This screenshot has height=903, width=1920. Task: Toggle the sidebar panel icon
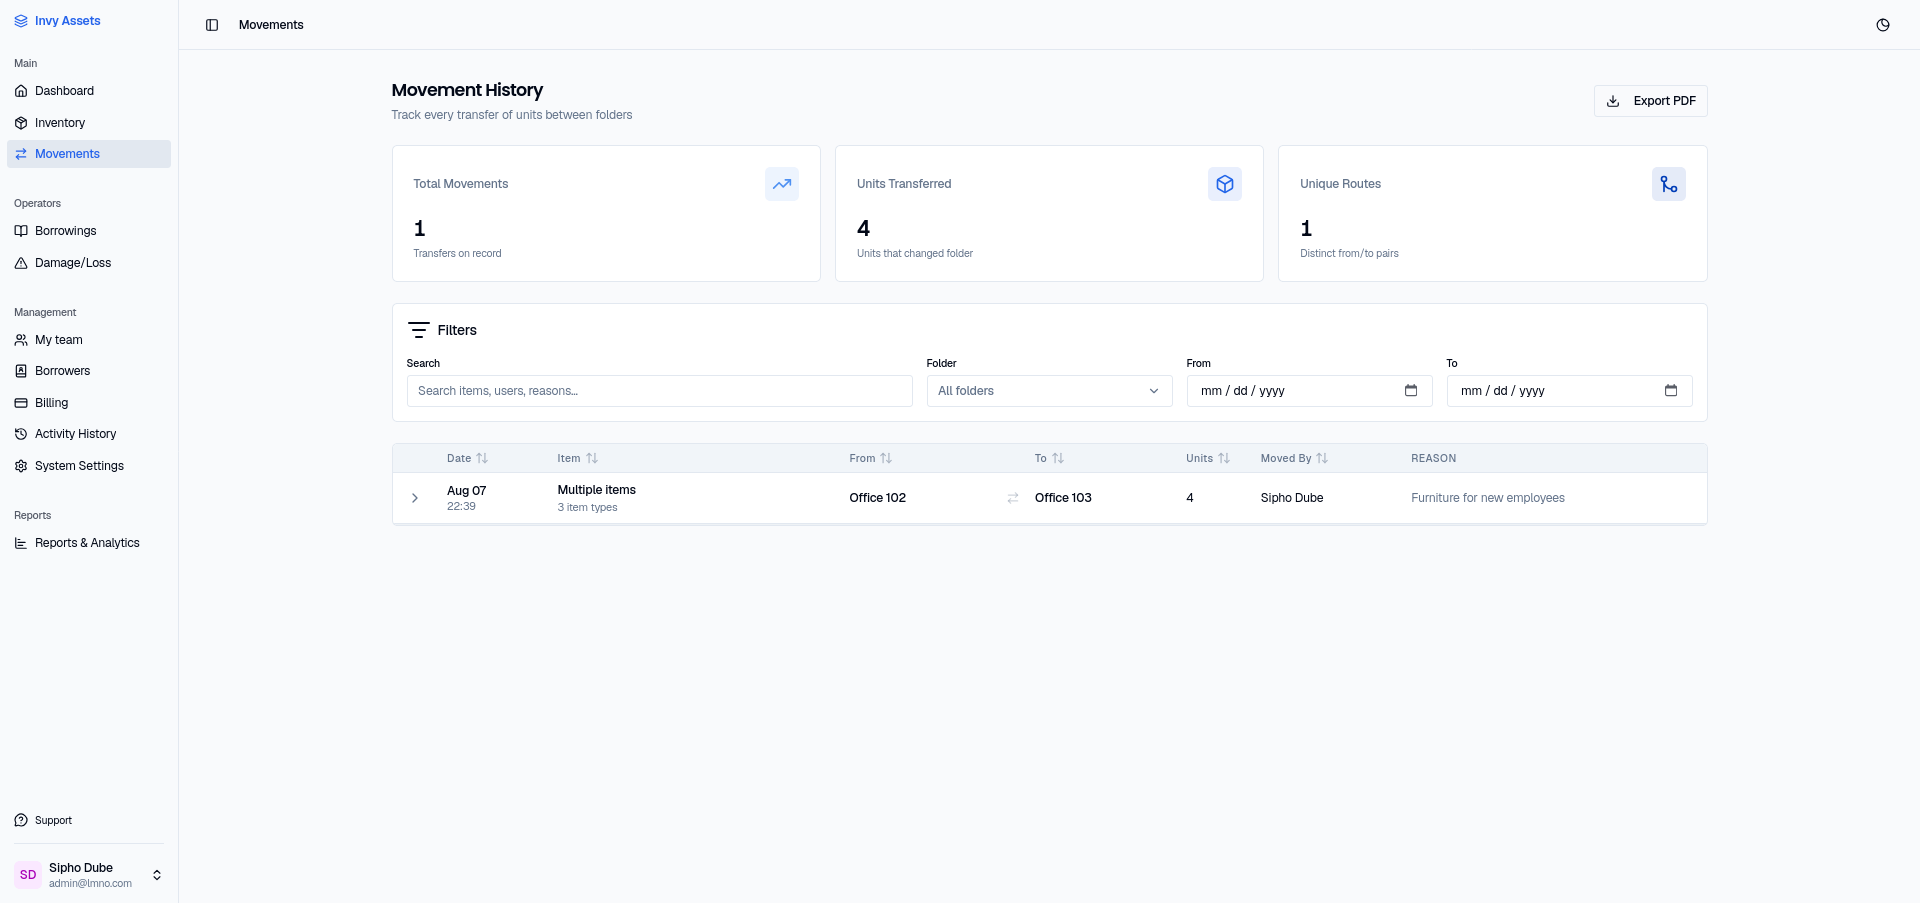pos(212,25)
